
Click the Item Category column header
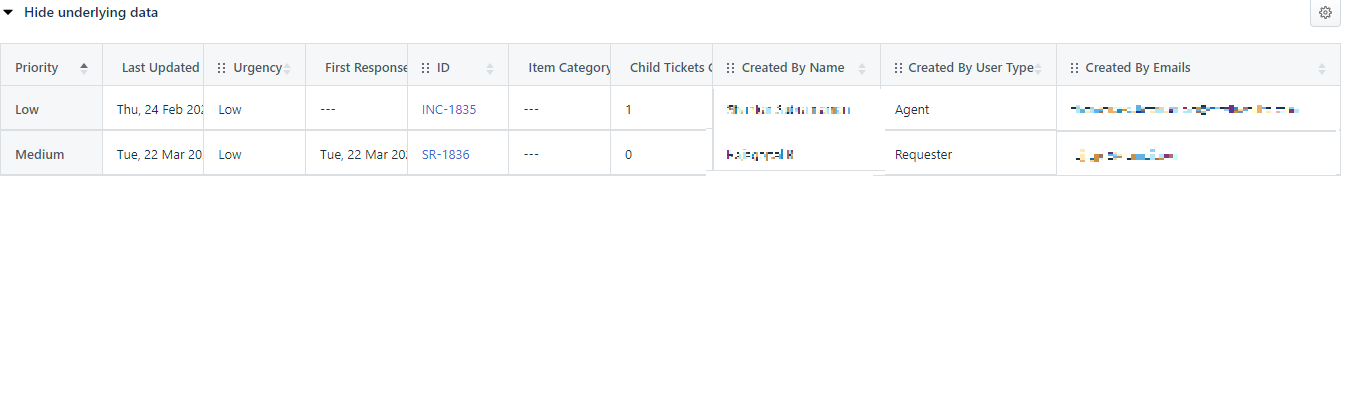[569, 68]
